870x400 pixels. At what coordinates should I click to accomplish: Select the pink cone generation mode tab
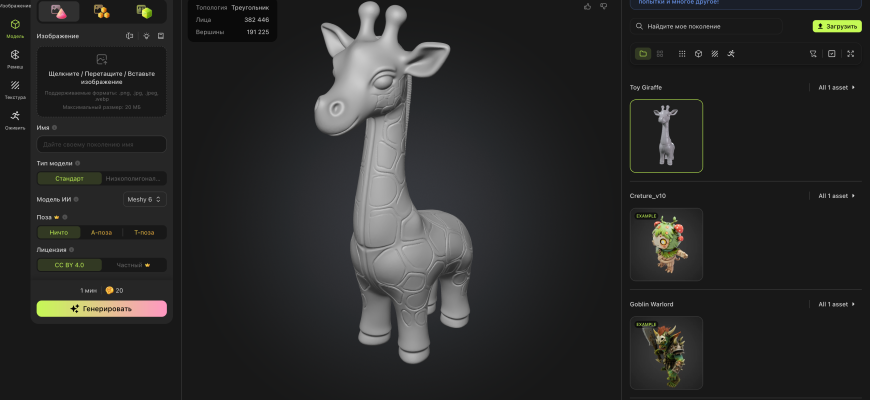click(x=59, y=11)
